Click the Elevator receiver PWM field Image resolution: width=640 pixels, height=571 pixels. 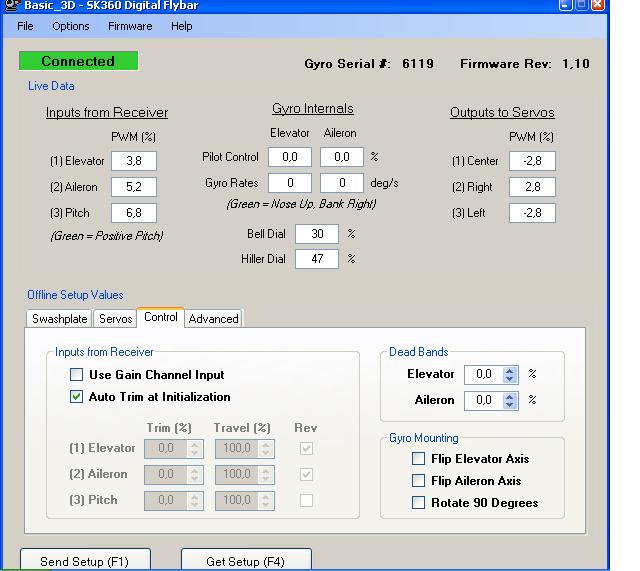click(134, 161)
